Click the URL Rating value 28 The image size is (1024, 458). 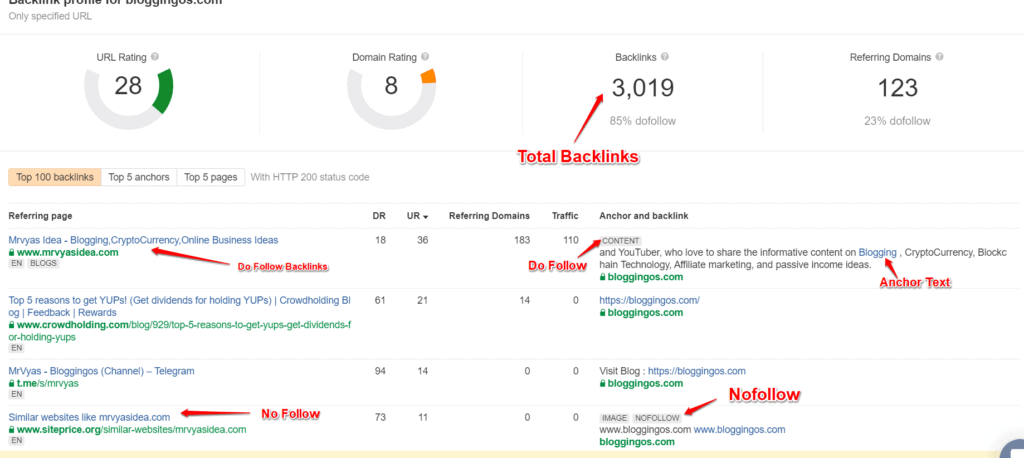pyautogui.click(x=128, y=86)
